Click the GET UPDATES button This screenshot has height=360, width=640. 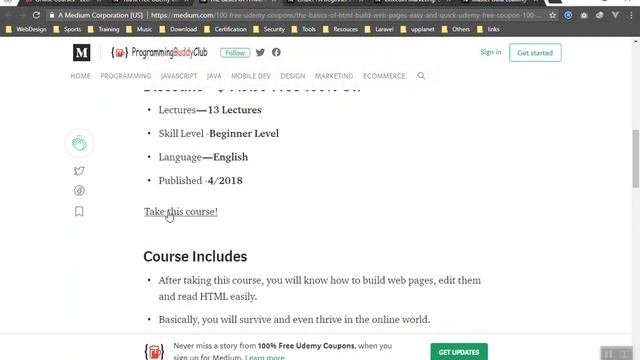459,352
